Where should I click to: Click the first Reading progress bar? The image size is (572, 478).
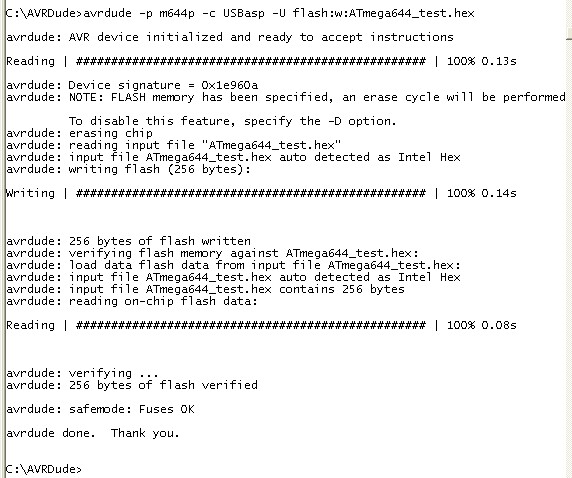click(x=261, y=61)
